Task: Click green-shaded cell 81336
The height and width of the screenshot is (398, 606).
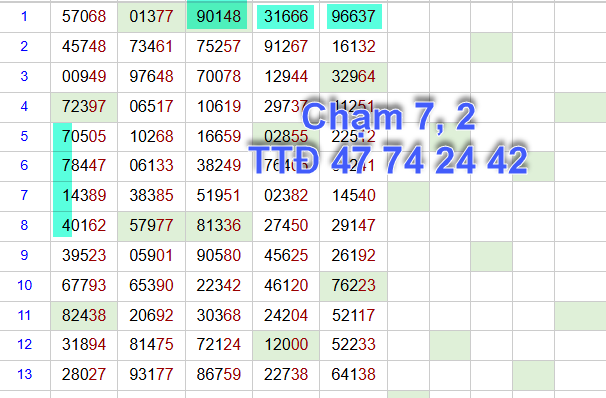Action: click(219, 226)
